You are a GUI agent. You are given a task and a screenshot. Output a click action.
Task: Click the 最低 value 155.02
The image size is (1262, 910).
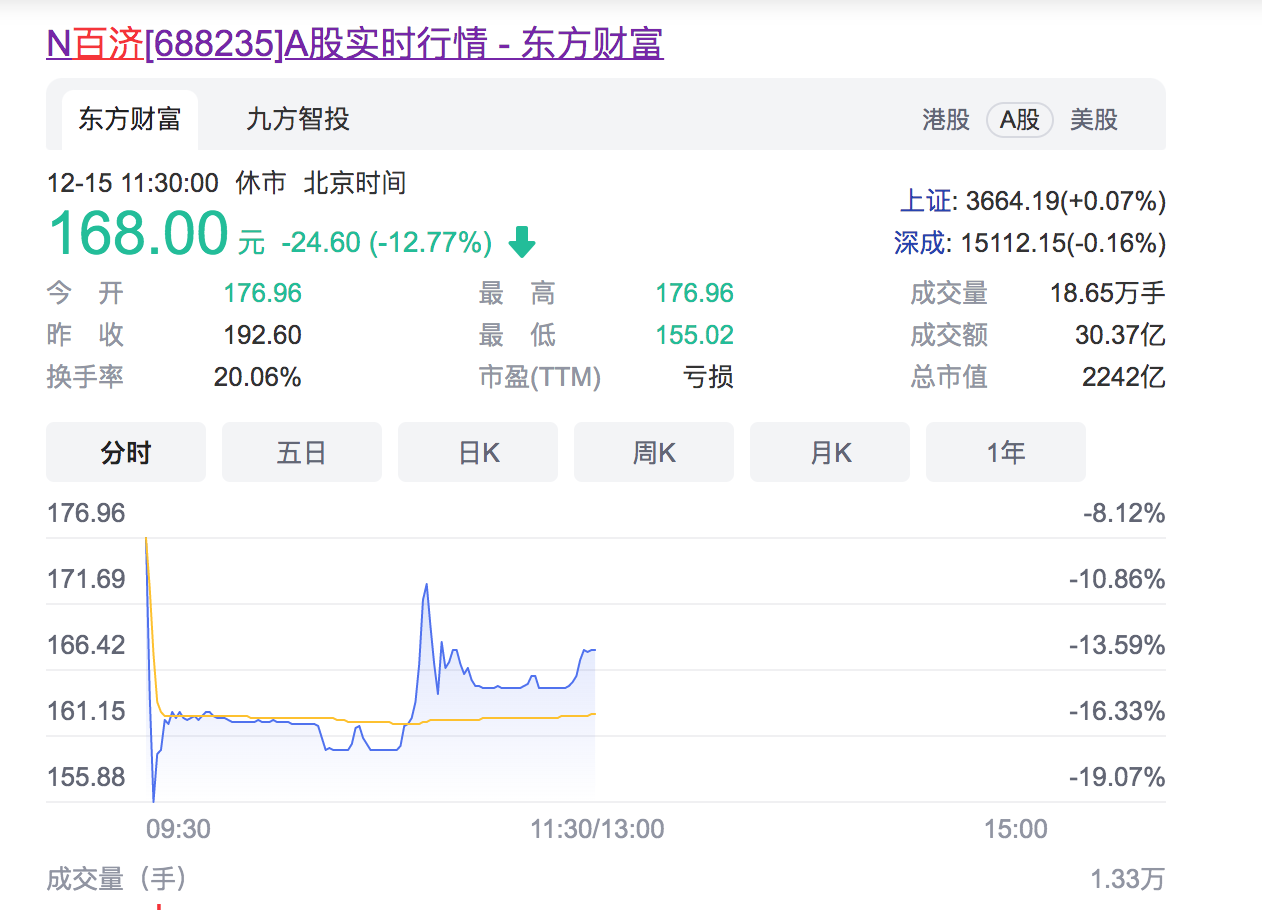(x=694, y=335)
